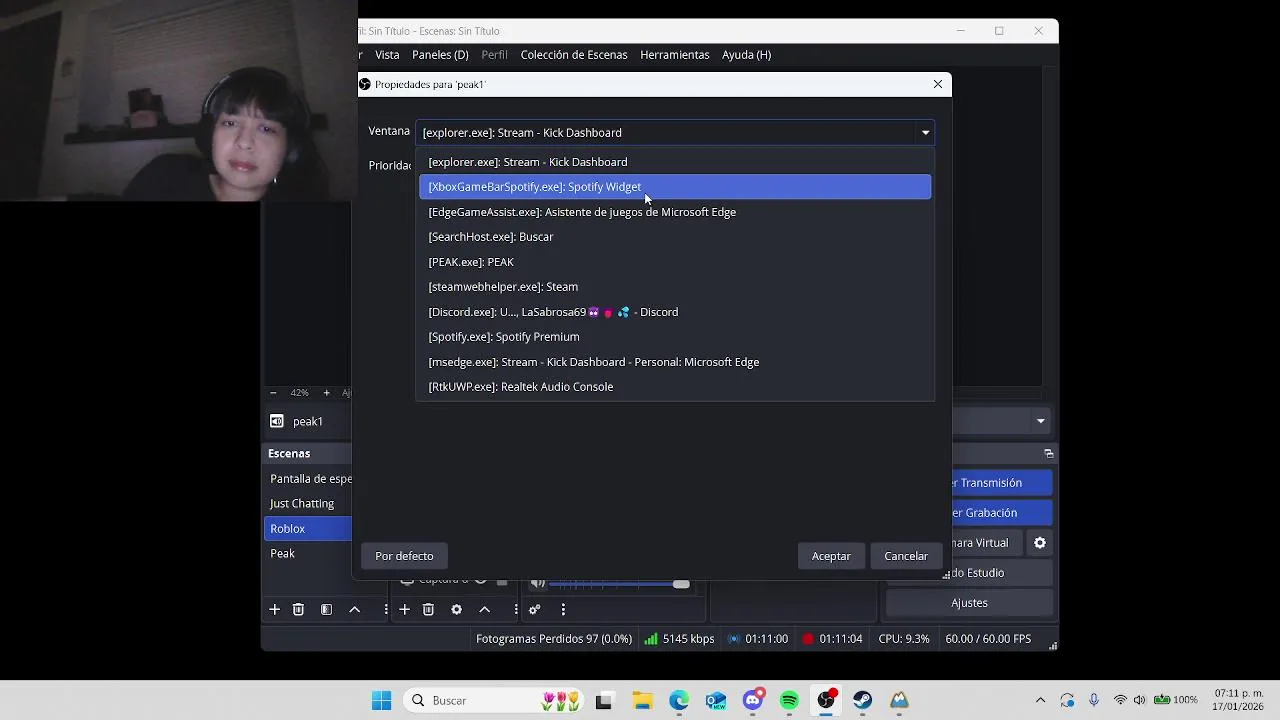Pop out the controls dock icon

pyautogui.click(x=1048, y=453)
